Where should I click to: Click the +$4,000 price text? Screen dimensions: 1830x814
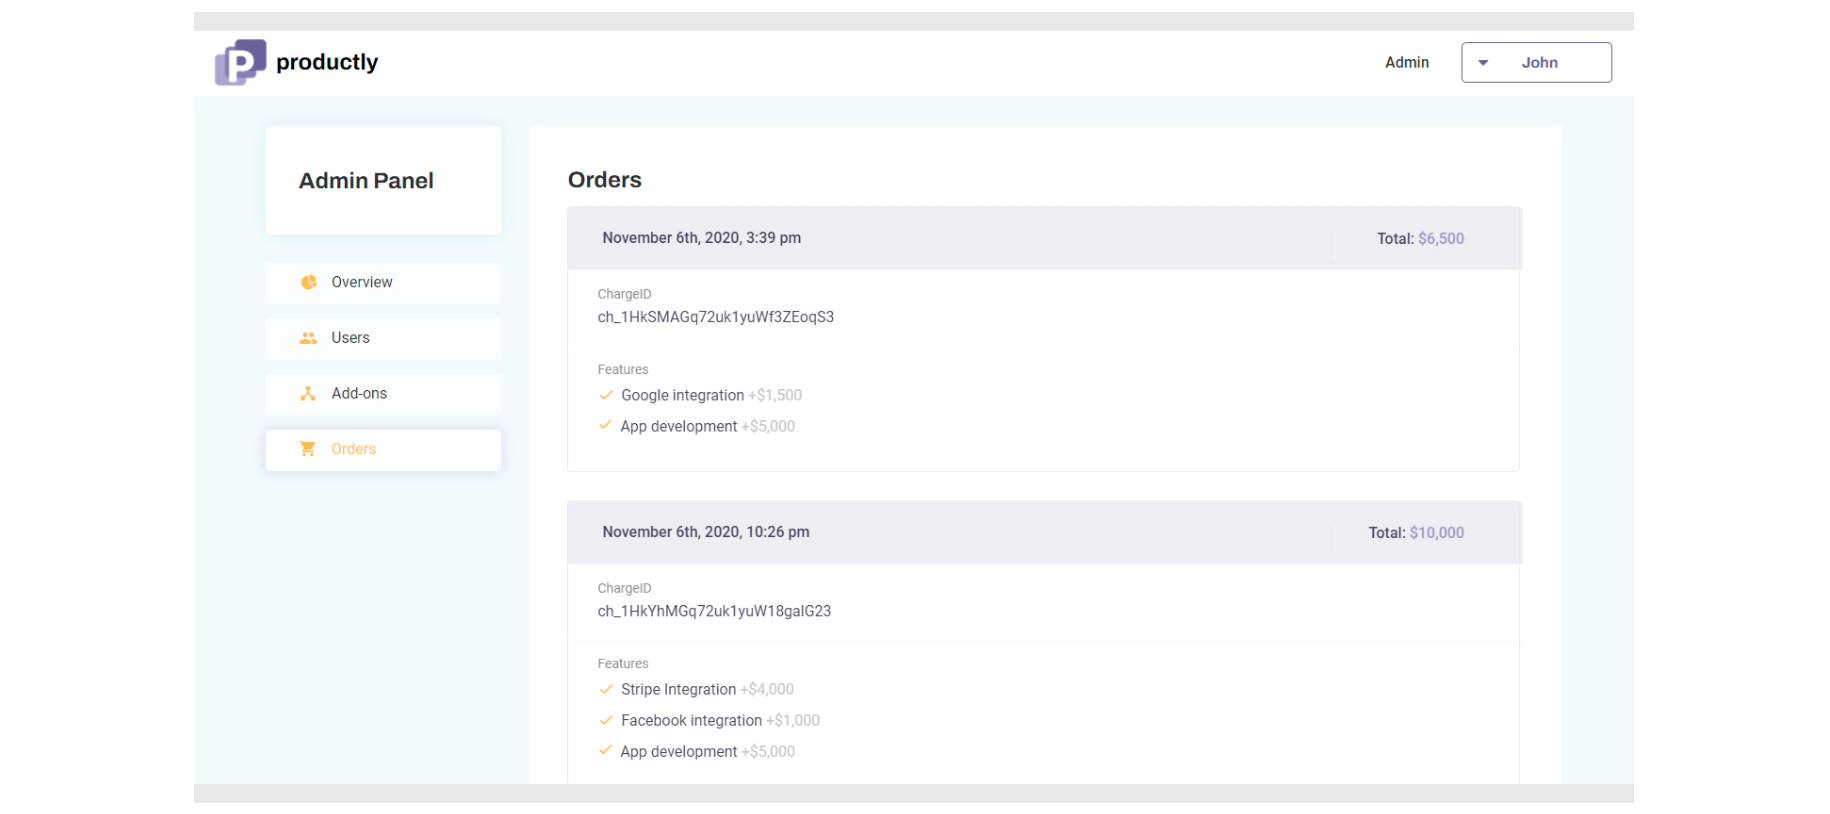pyautogui.click(x=767, y=689)
